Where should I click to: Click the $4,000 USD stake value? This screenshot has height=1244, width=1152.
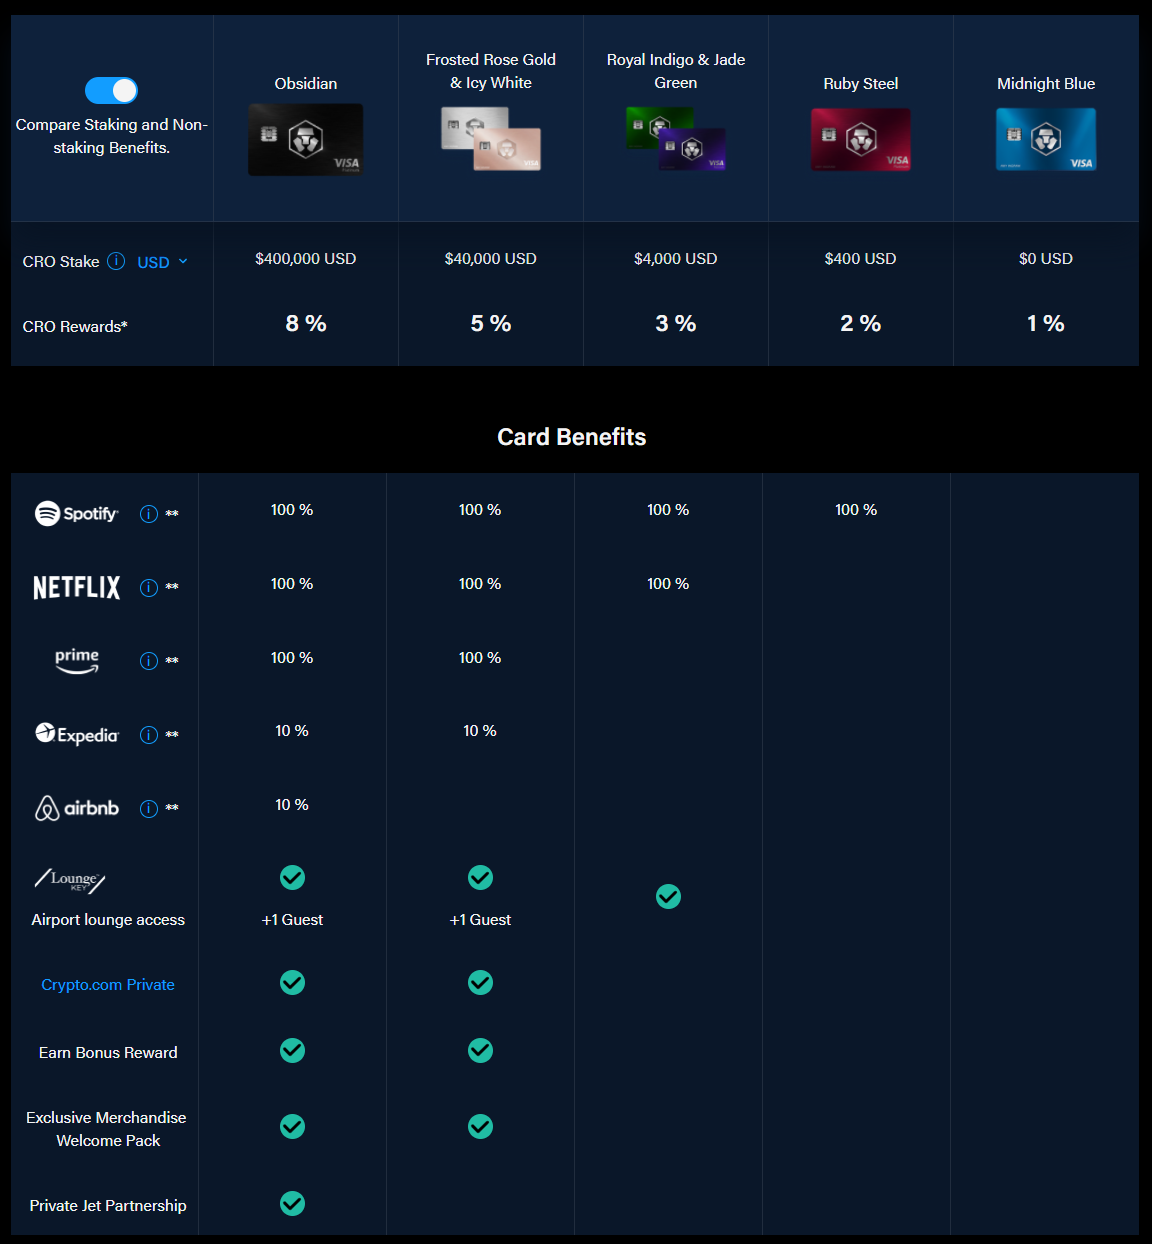coord(676,259)
